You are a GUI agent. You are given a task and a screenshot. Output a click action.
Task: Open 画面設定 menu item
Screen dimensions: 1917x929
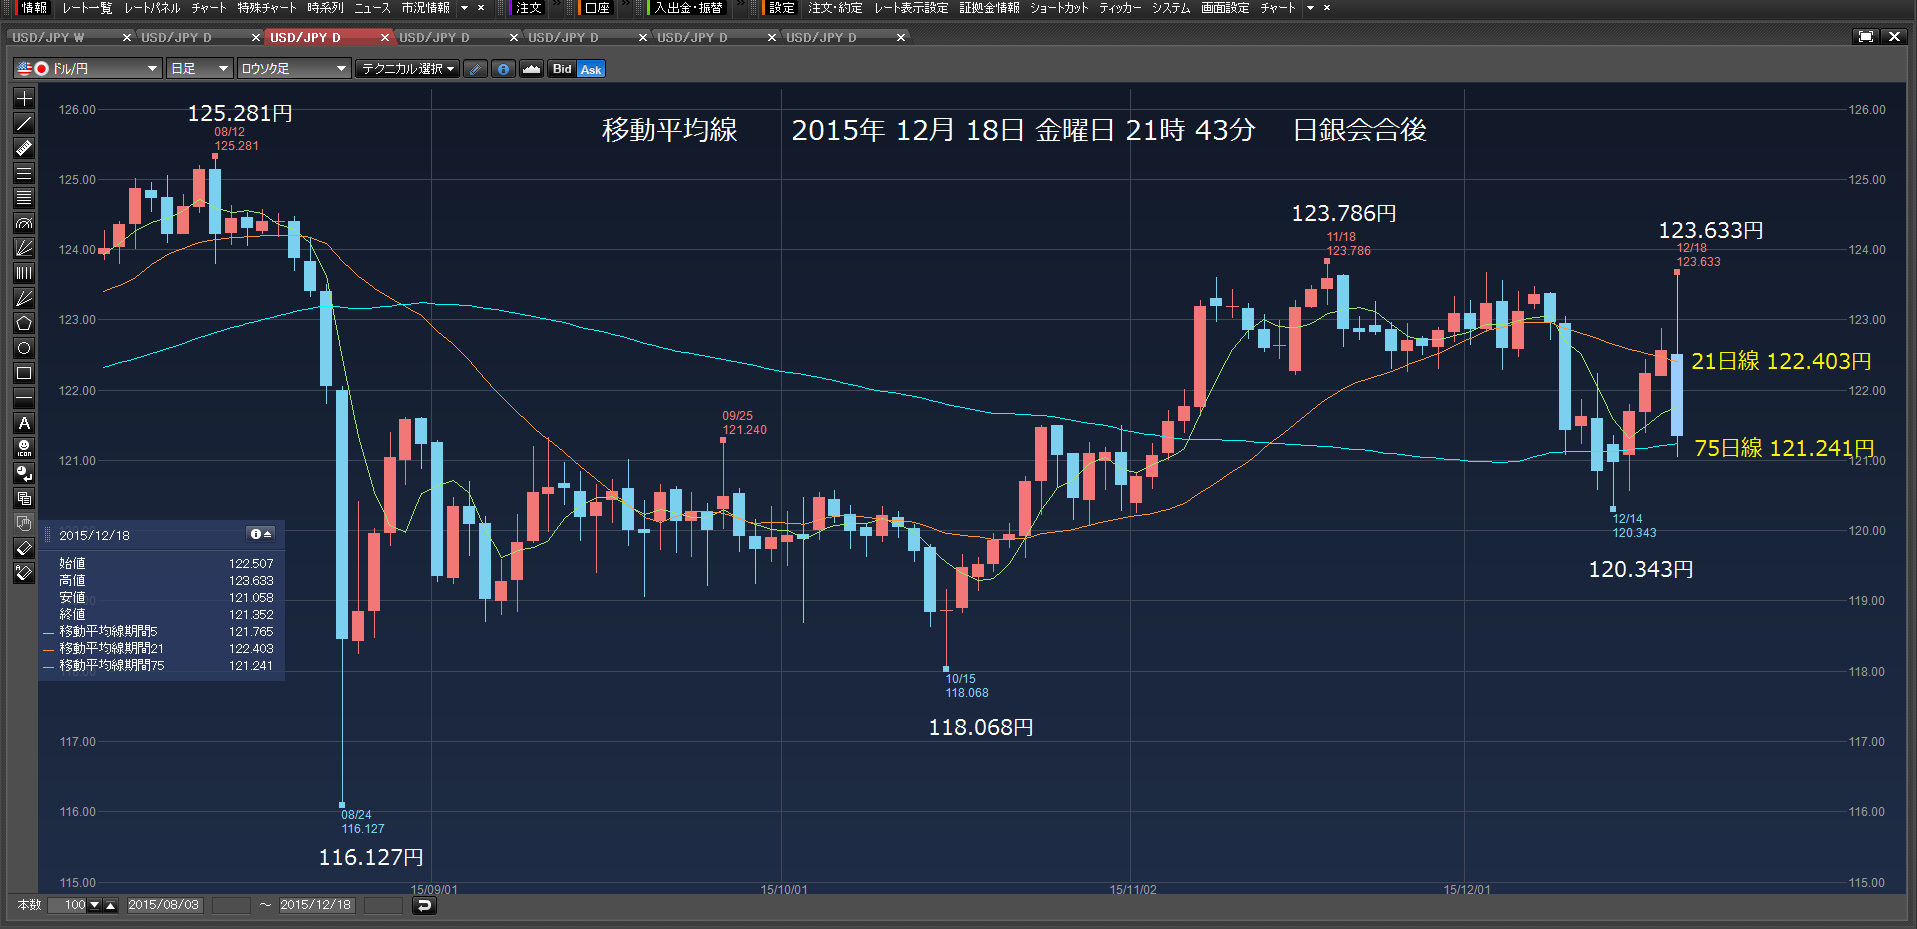[1225, 8]
